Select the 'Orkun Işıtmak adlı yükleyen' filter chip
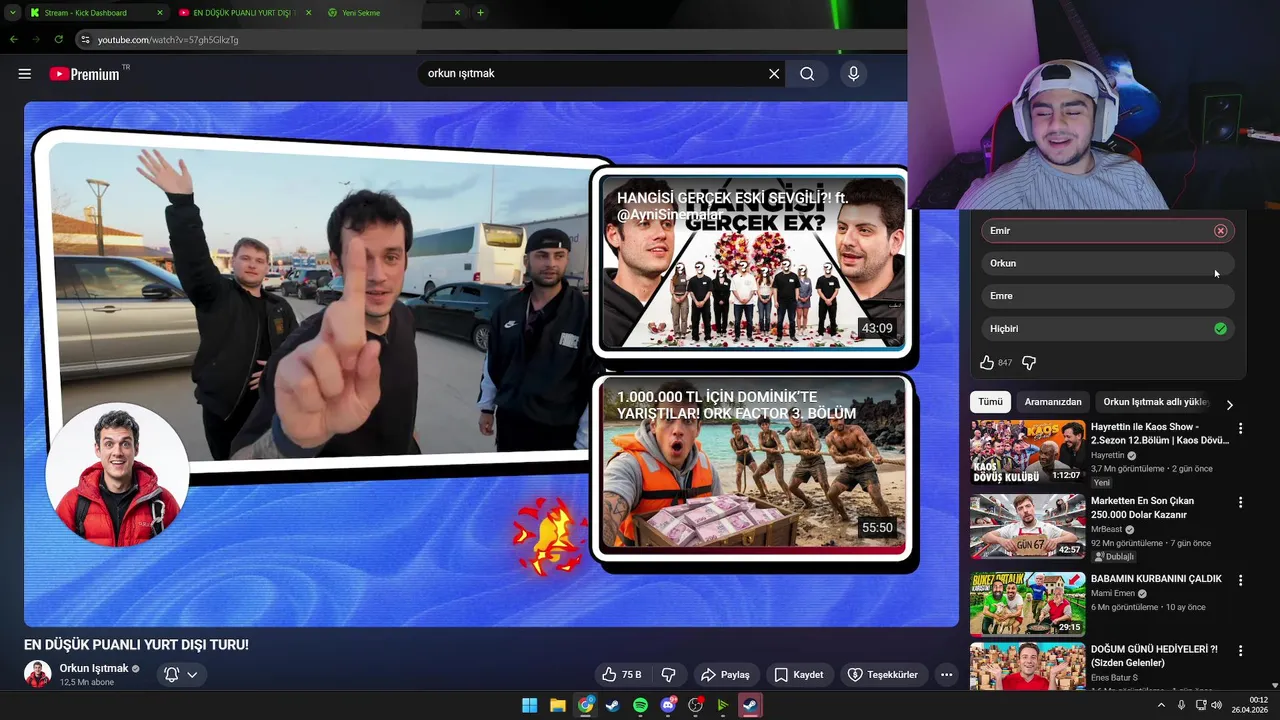This screenshot has height=720, width=1280. [x=1156, y=402]
